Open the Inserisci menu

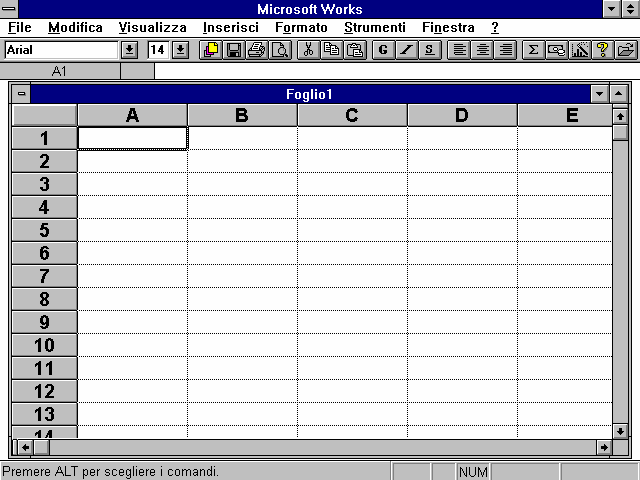pos(231,28)
